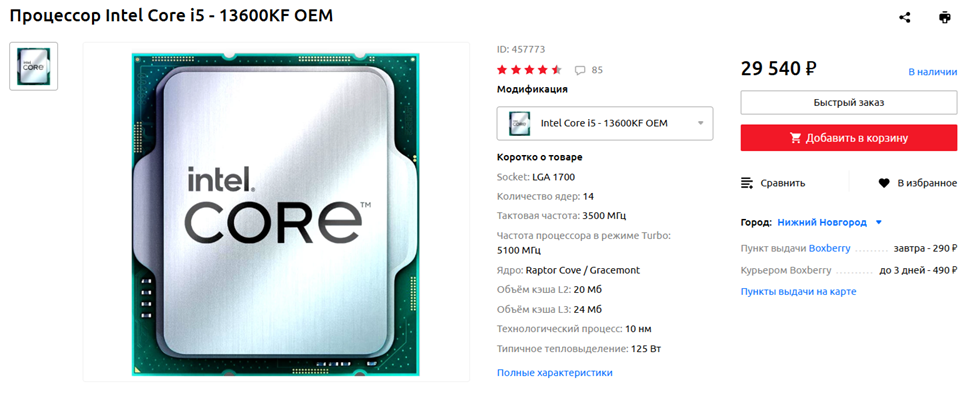Screen dimensions: 974x400
Task: Click the print icon
Action: [944, 17]
